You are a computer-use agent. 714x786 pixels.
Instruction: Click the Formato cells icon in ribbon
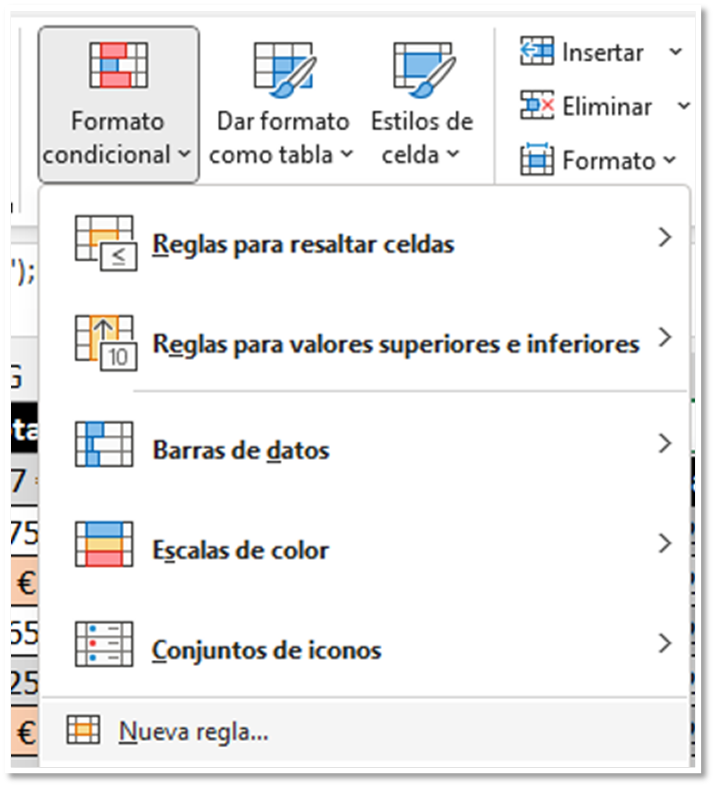pos(537,159)
